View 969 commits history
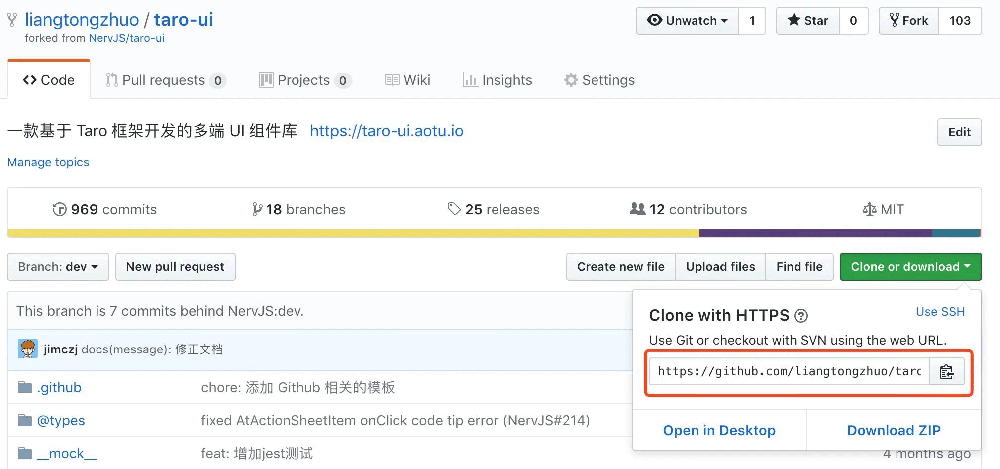The width and height of the screenshot is (1000, 469). pyautogui.click(x=105, y=209)
